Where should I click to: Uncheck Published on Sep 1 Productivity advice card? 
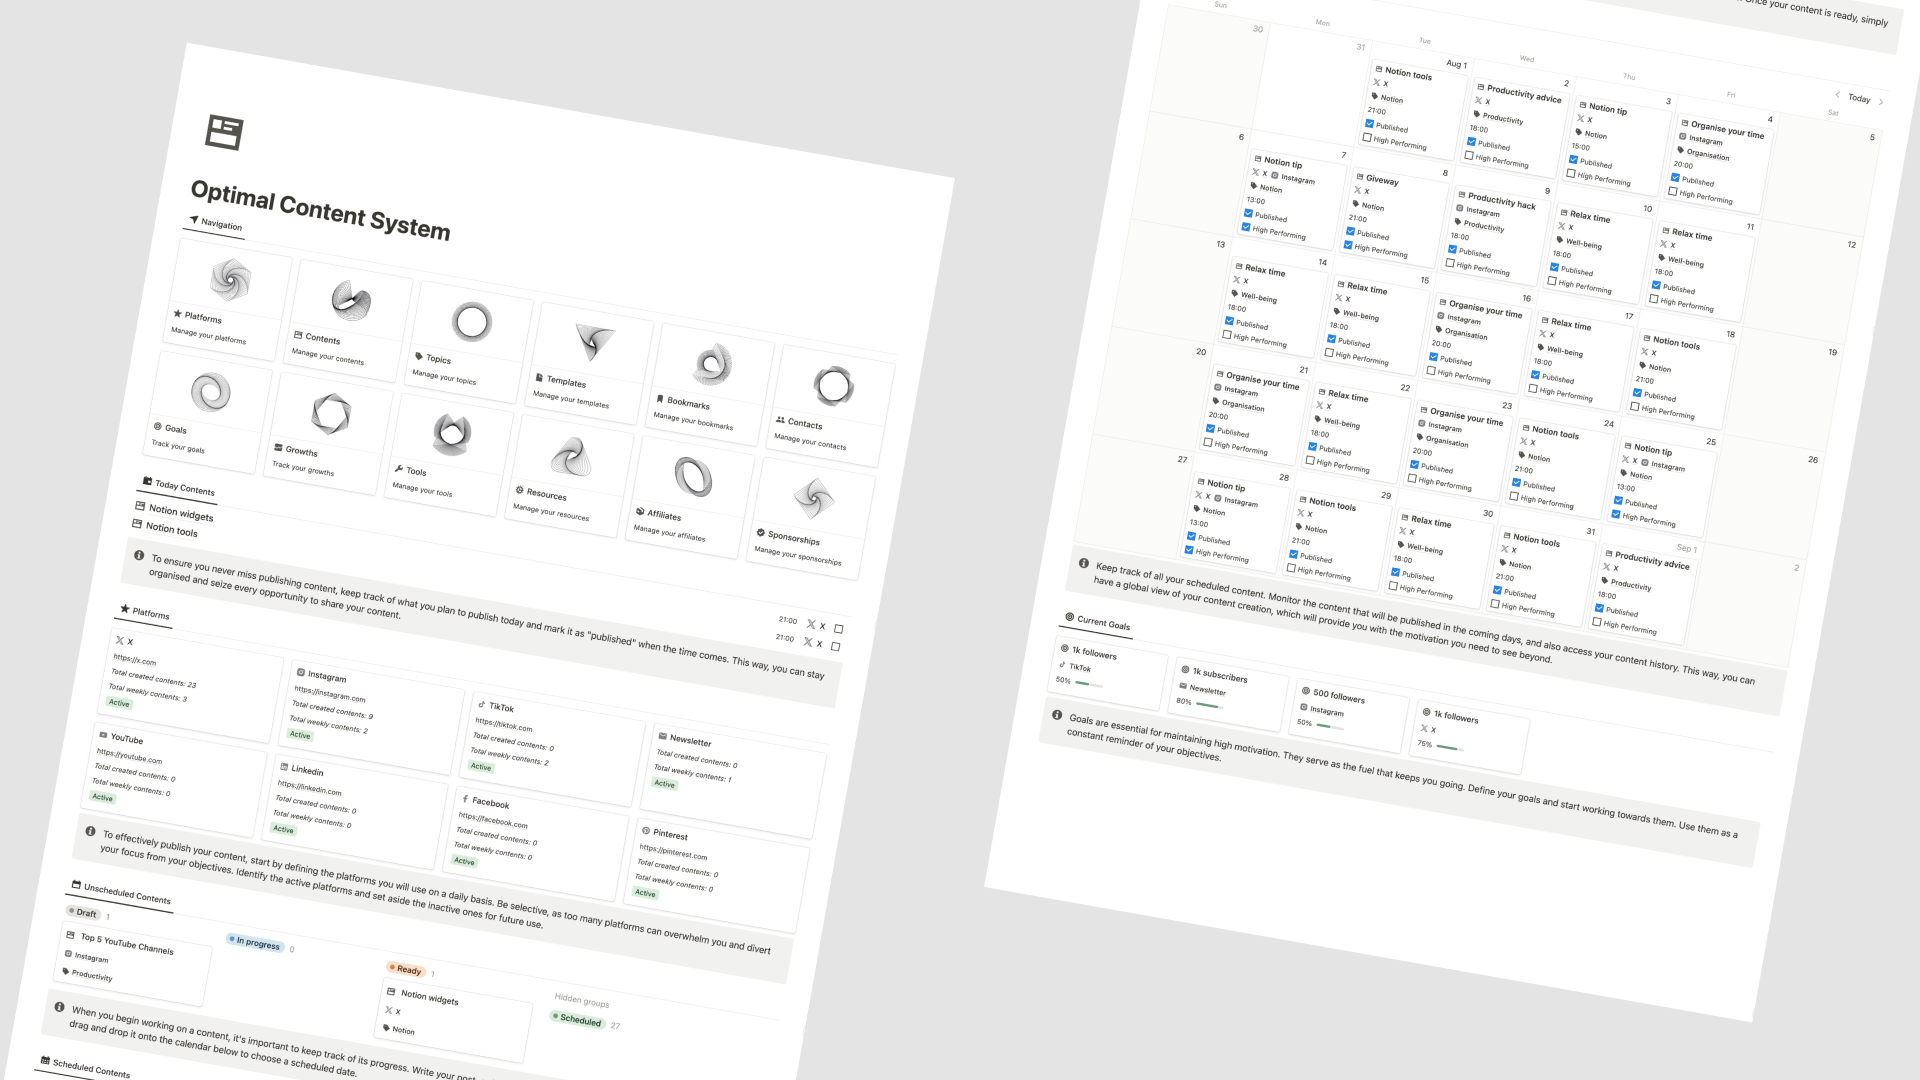(1599, 608)
